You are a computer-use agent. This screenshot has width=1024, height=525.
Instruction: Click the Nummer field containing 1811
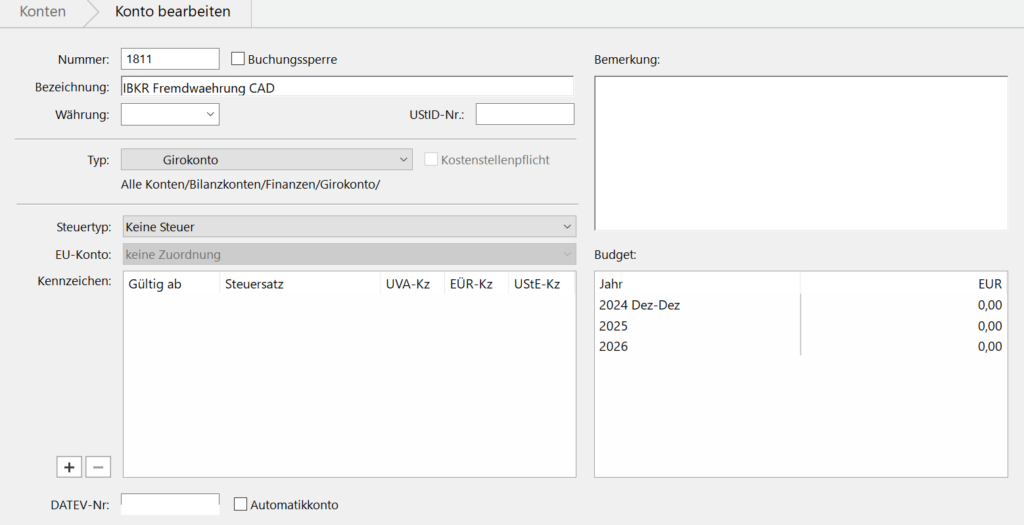click(x=169, y=59)
